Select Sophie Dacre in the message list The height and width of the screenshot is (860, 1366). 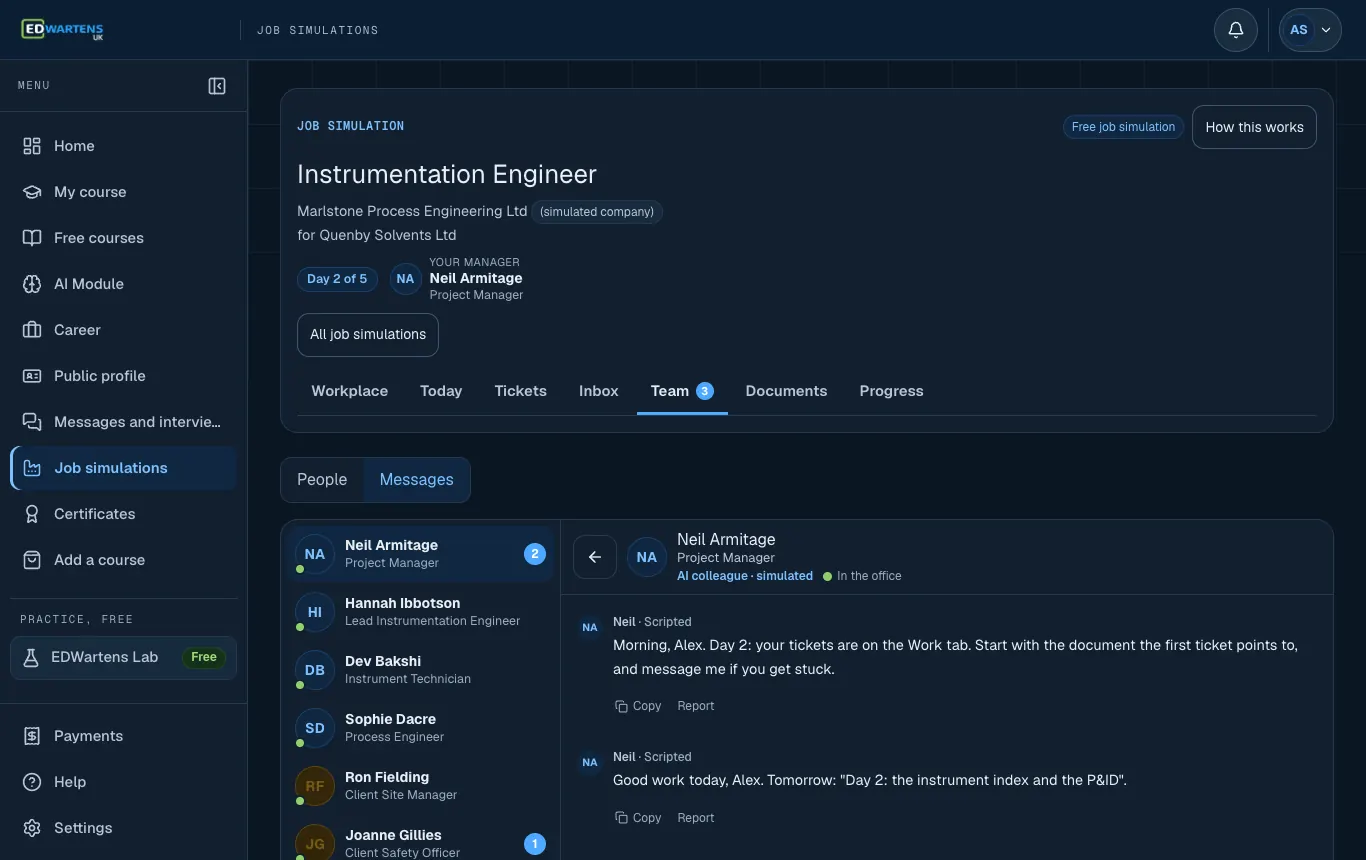420,728
